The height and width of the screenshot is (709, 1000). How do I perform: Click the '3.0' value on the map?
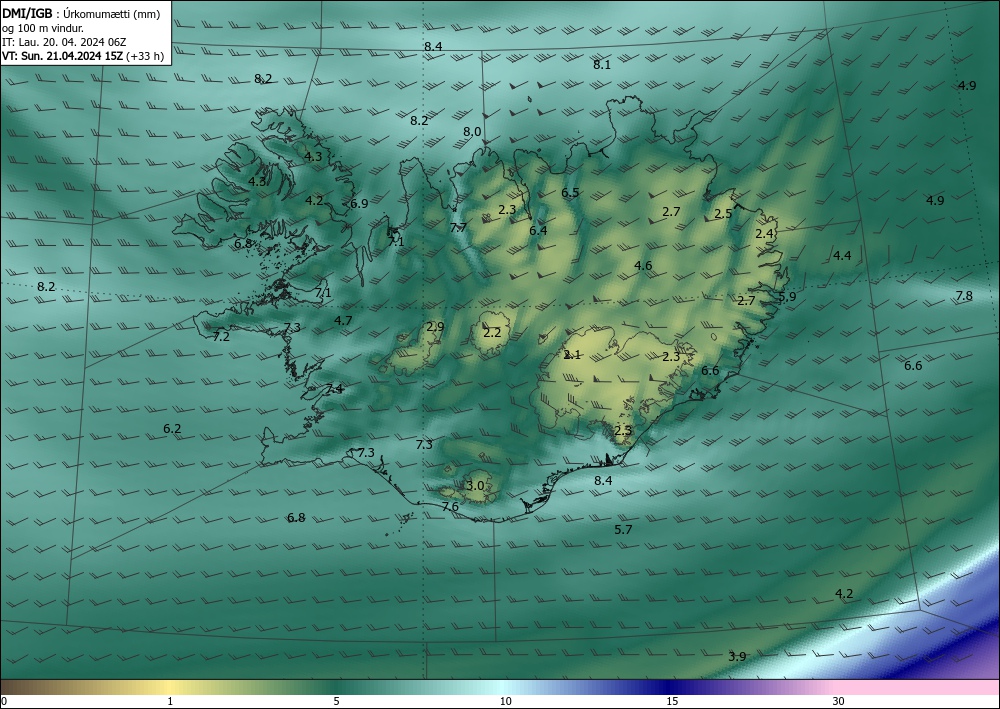tap(475, 485)
